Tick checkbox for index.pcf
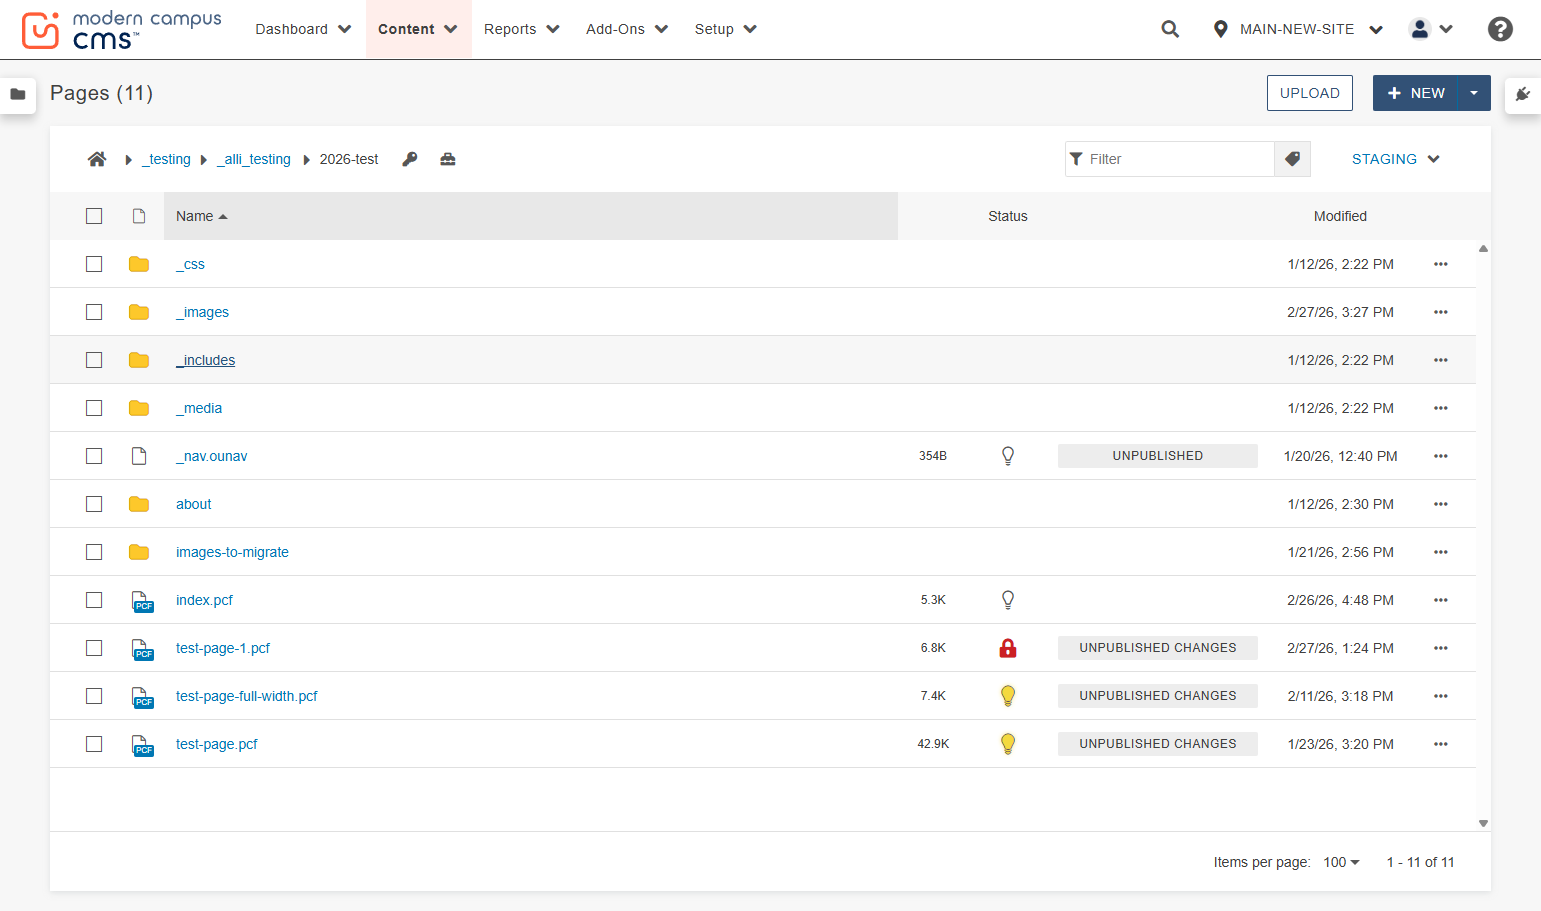The width and height of the screenshot is (1541, 911). point(94,600)
